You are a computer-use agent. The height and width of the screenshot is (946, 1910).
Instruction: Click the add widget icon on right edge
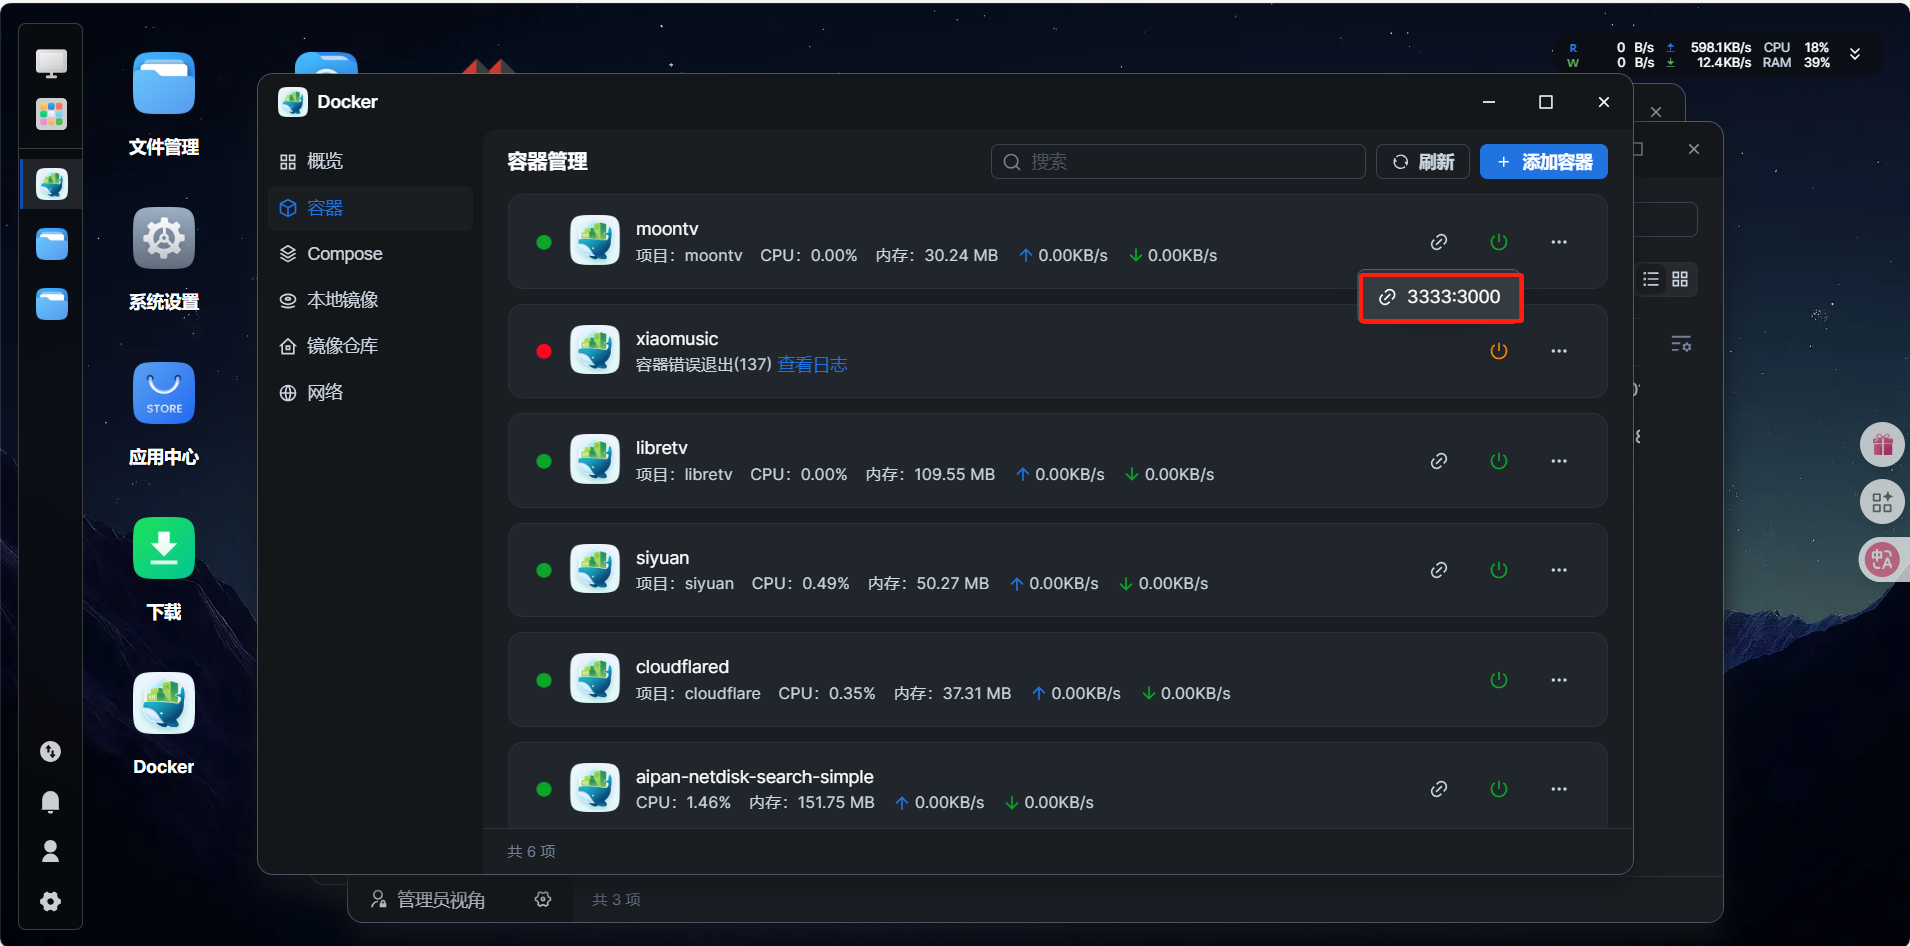tap(1882, 502)
